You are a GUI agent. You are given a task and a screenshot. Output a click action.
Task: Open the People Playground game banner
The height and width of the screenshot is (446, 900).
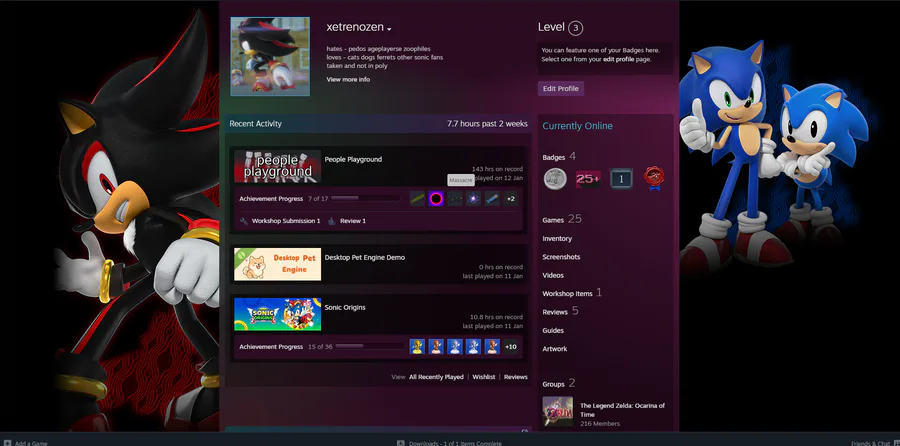click(x=277, y=166)
